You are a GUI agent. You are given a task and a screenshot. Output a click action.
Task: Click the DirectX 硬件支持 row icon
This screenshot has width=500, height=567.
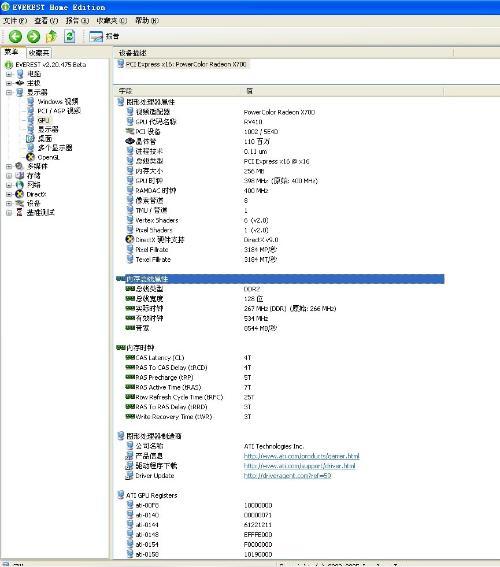[130, 239]
